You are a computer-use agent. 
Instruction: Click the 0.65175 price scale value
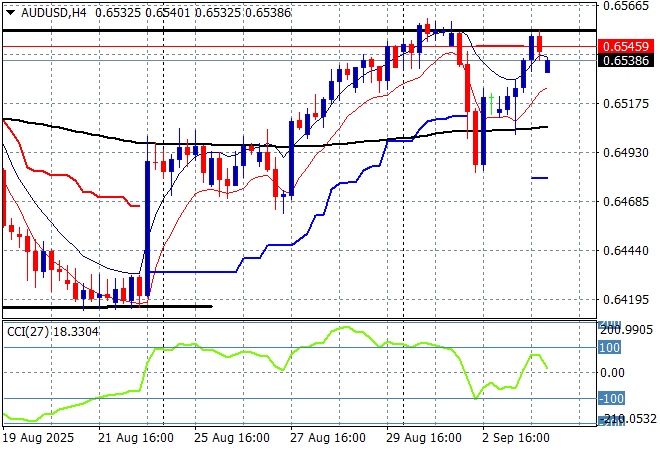pyautogui.click(x=626, y=104)
